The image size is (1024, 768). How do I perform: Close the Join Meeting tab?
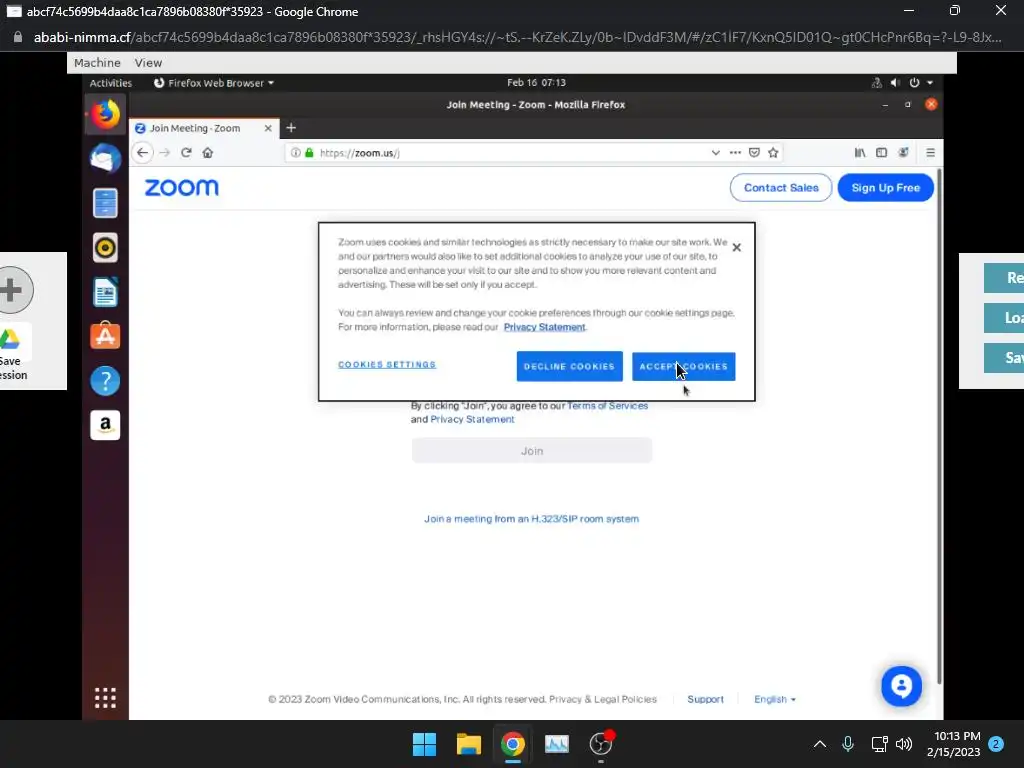pyautogui.click(x=268, y=128)
